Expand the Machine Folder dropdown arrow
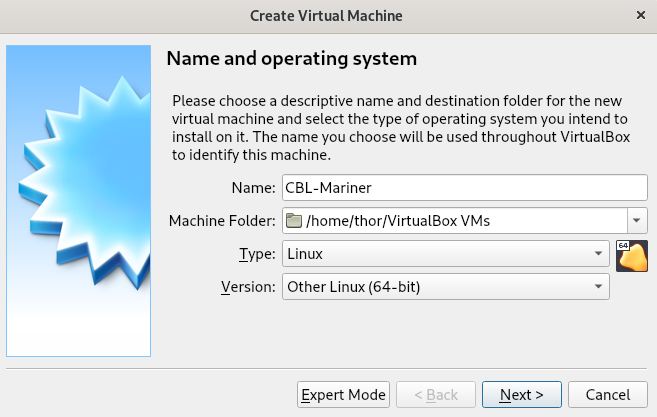This screenshot has width=657, height=417. tap(637, 220)
